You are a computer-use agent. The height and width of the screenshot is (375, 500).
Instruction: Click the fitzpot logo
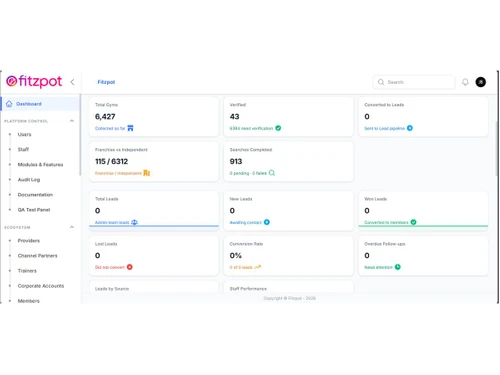click(34, 81)
